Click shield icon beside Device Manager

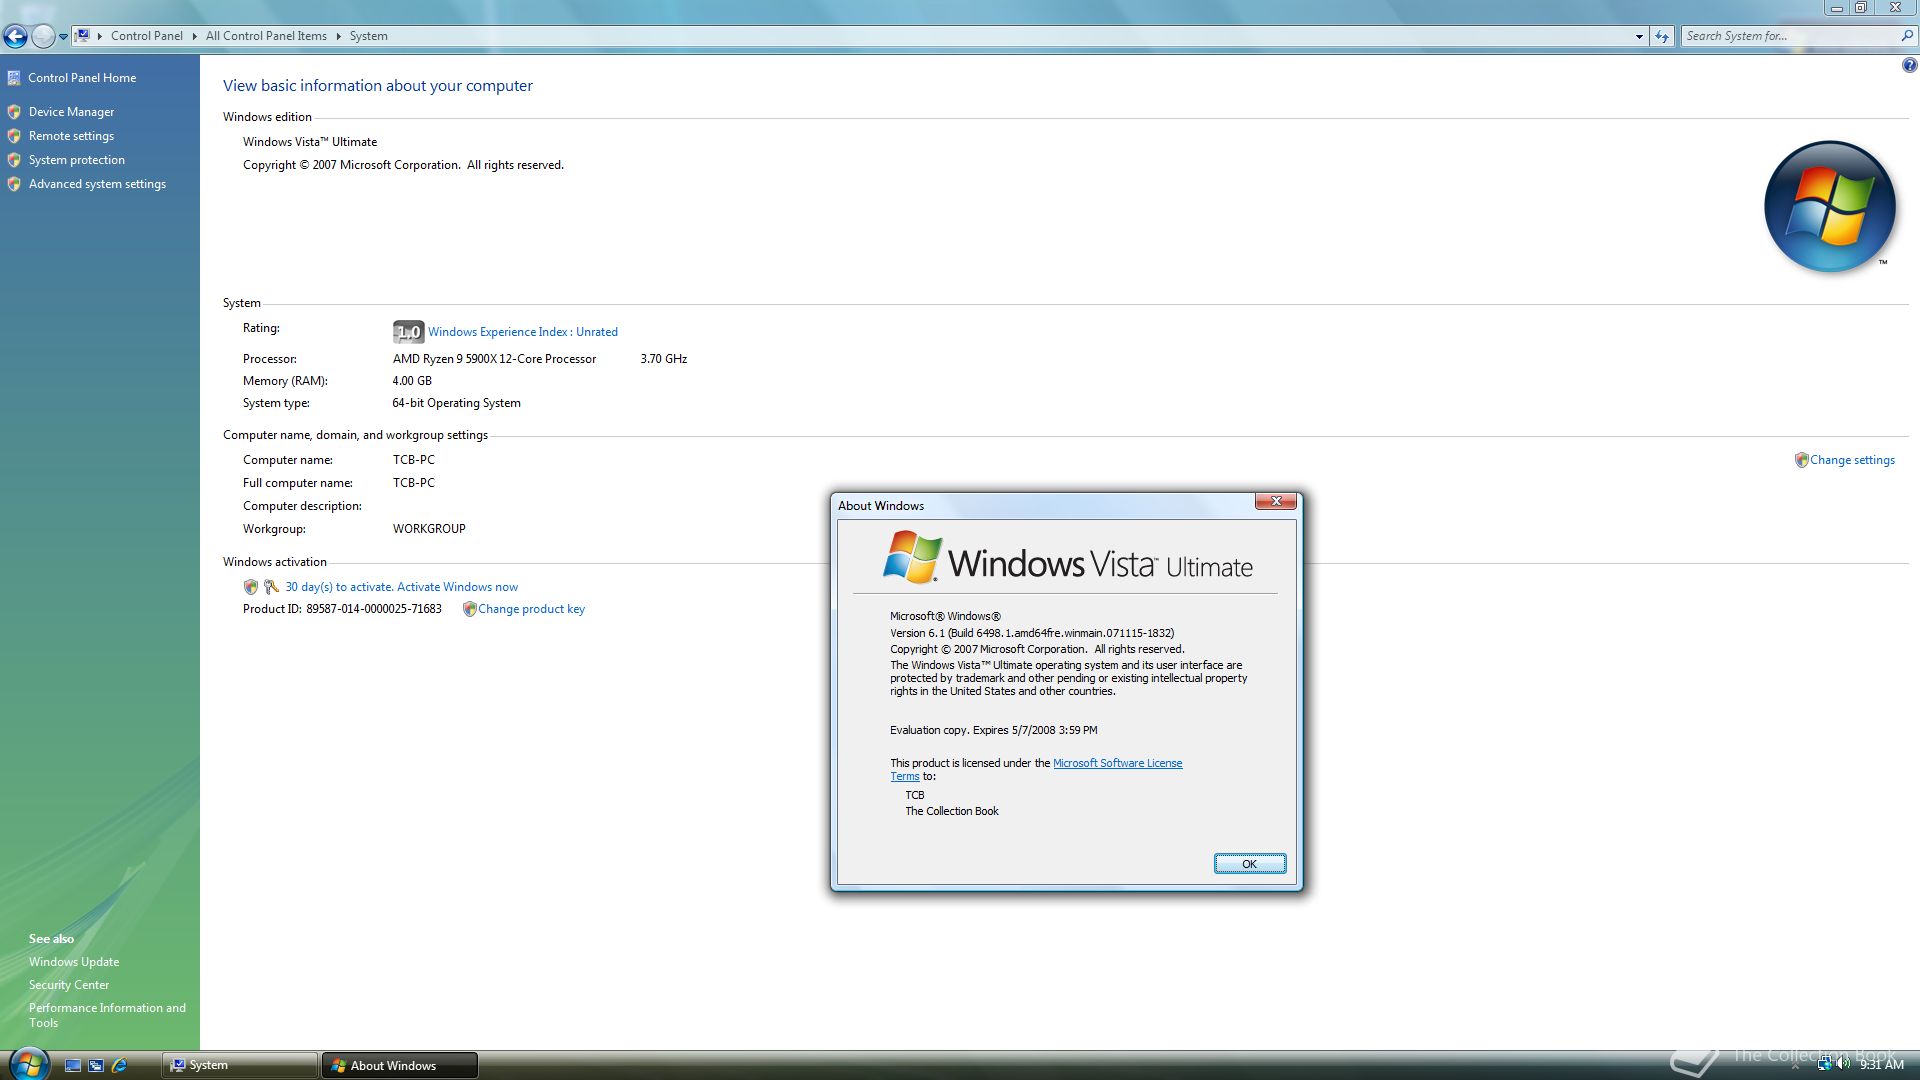pyautogui.click(x=14, y=112)
